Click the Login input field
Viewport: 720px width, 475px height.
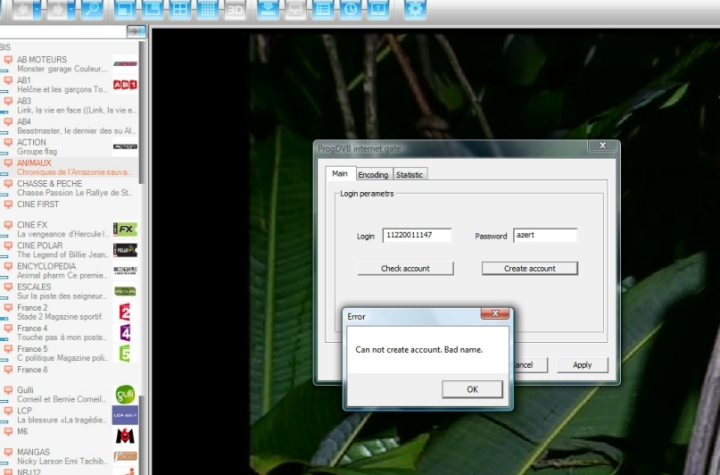pyautogui.click(x=417, y=236)
